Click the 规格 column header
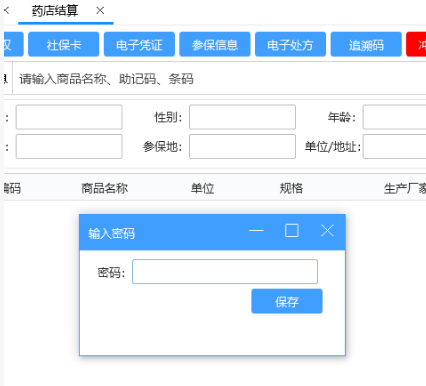 [291, 189]
